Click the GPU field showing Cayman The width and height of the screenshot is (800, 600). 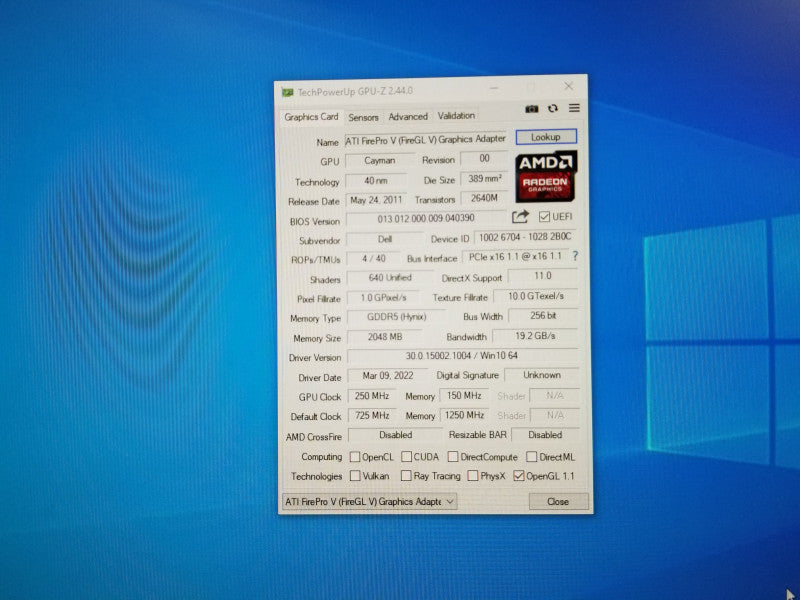pyautogui.click(x=380, y=160)
